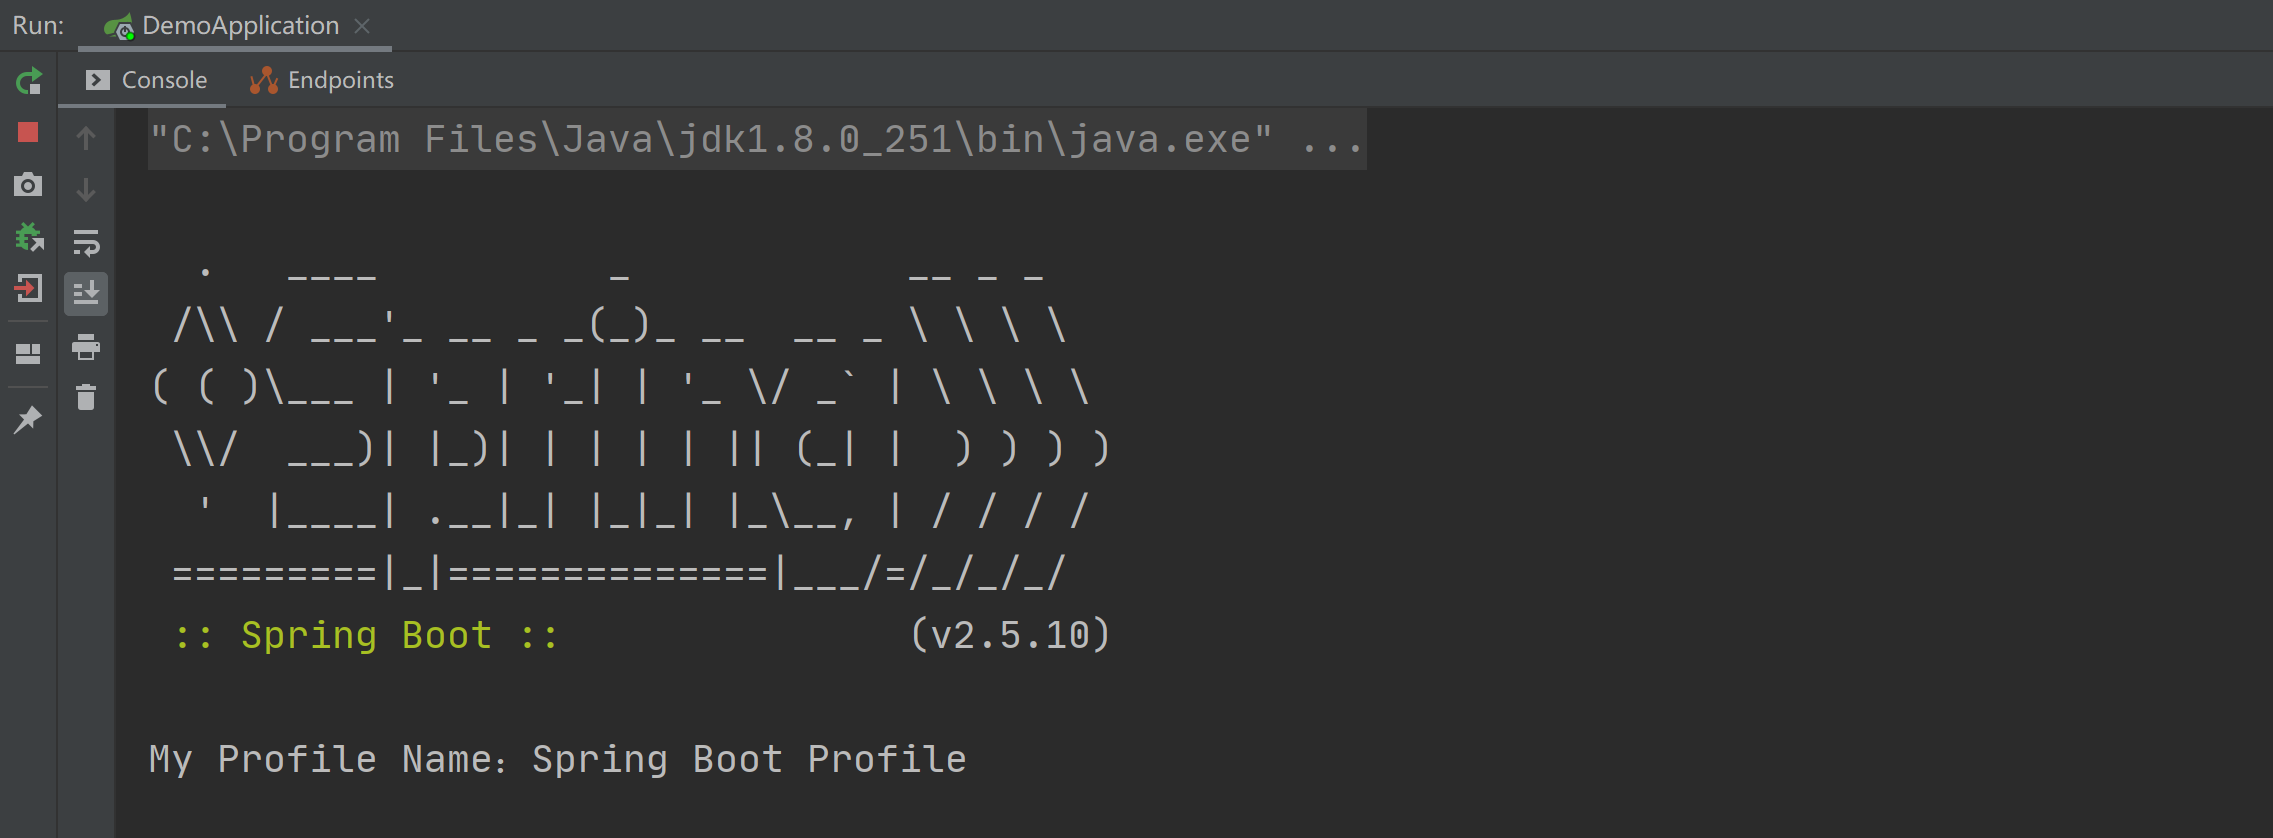
Task: Dump threads using the camera icon
Action: [28, 184]
